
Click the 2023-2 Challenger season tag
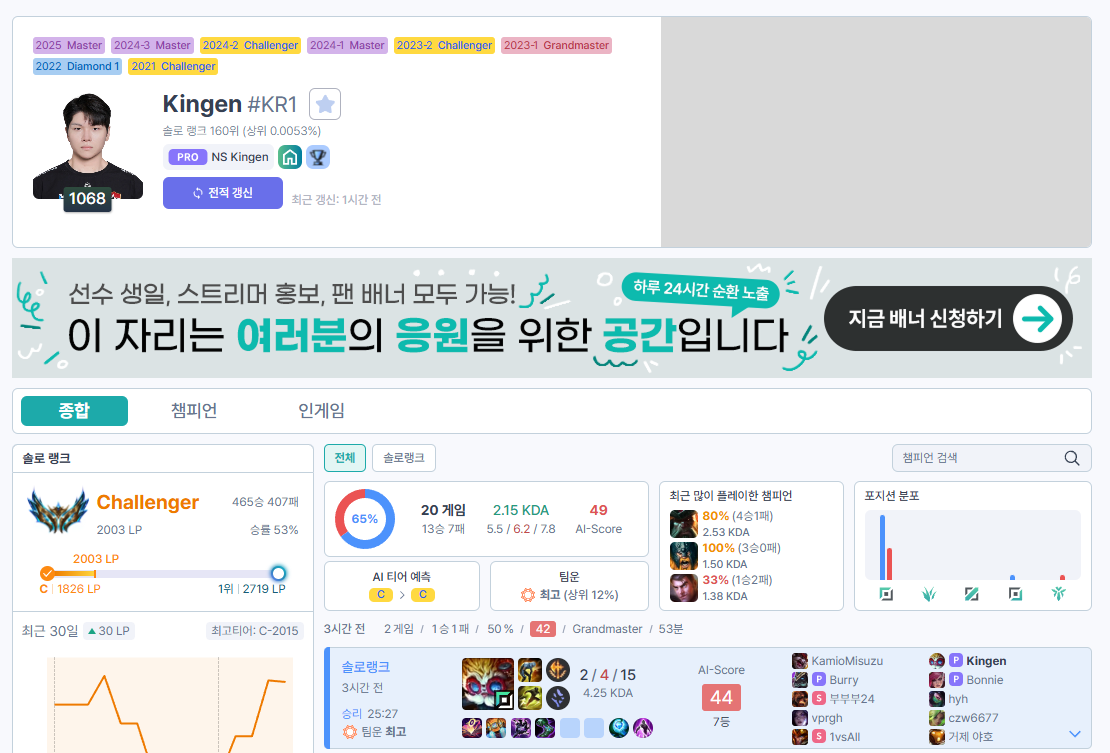(x=444, y=45)
